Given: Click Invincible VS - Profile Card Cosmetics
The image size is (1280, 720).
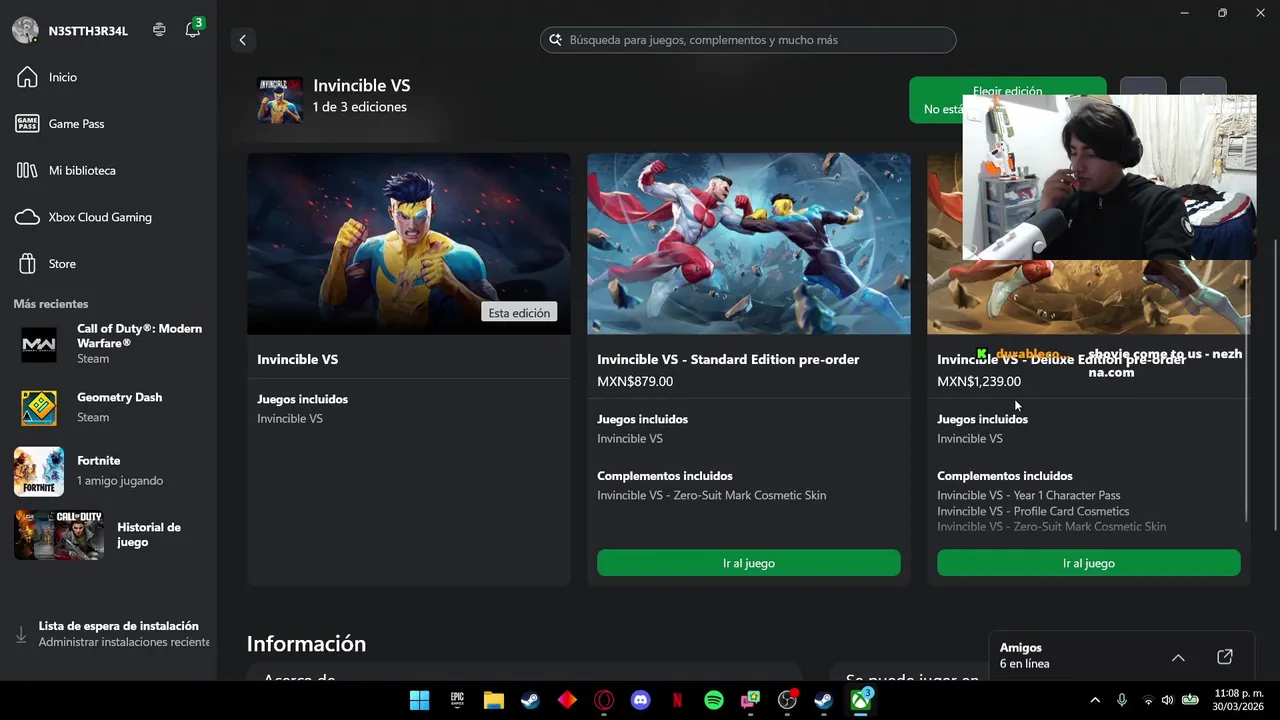Looking at the screenshot, I should click(x=1033, y=511).
